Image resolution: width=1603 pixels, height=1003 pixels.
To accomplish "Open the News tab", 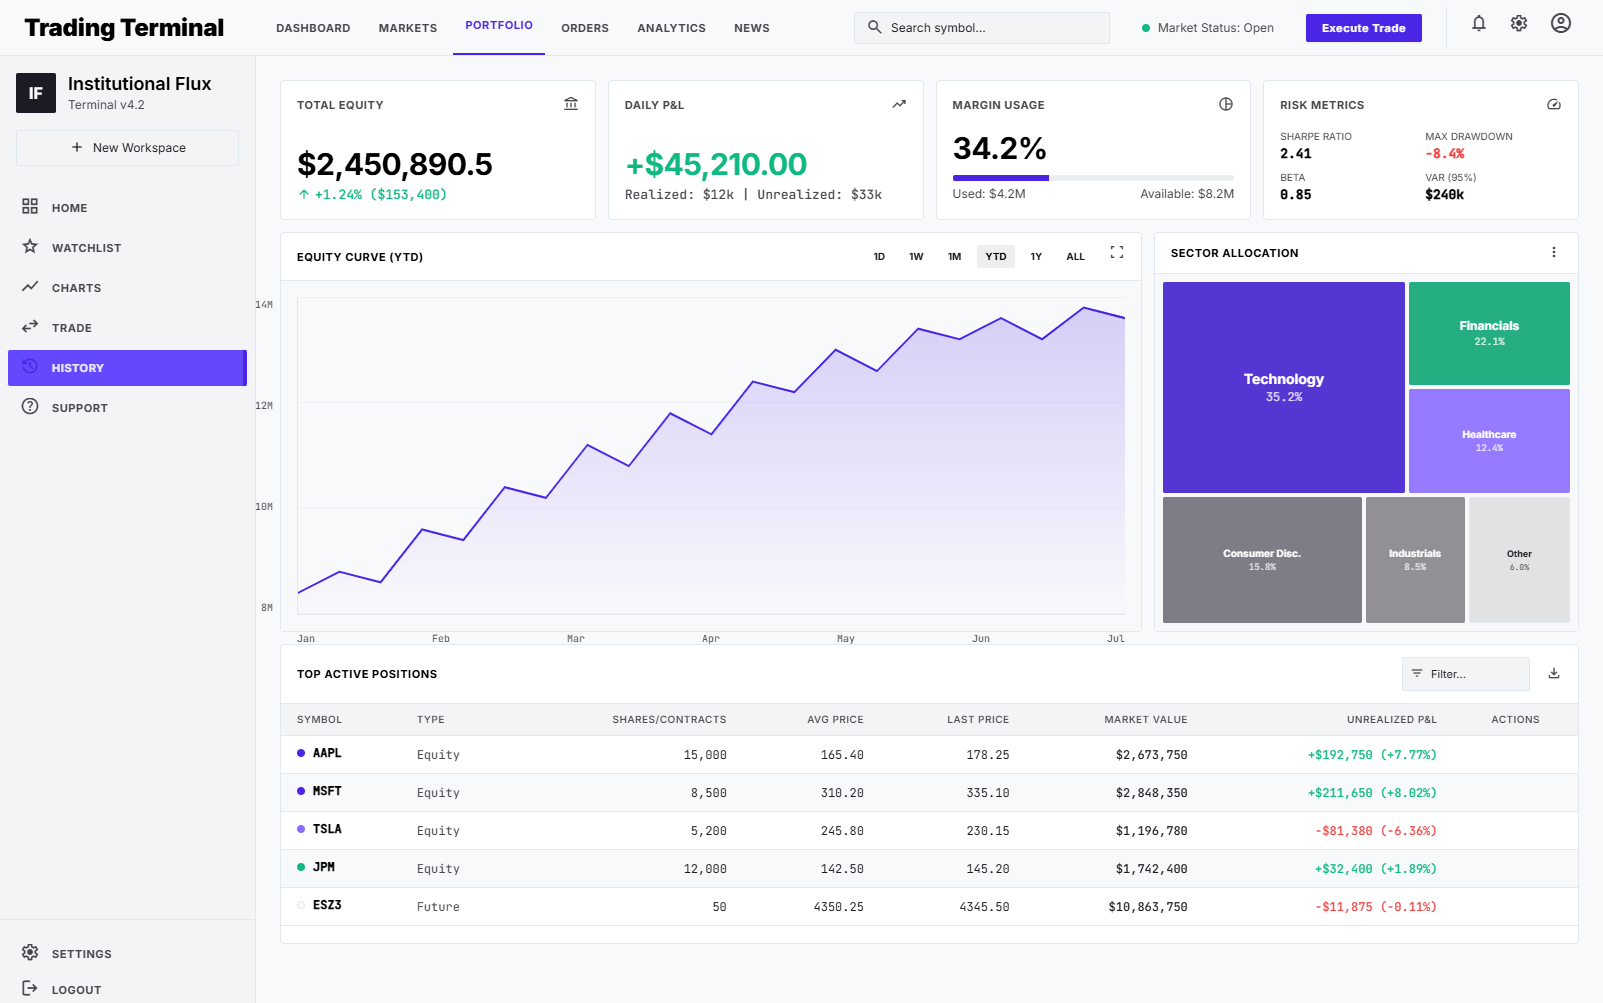I will pos(752,28).
